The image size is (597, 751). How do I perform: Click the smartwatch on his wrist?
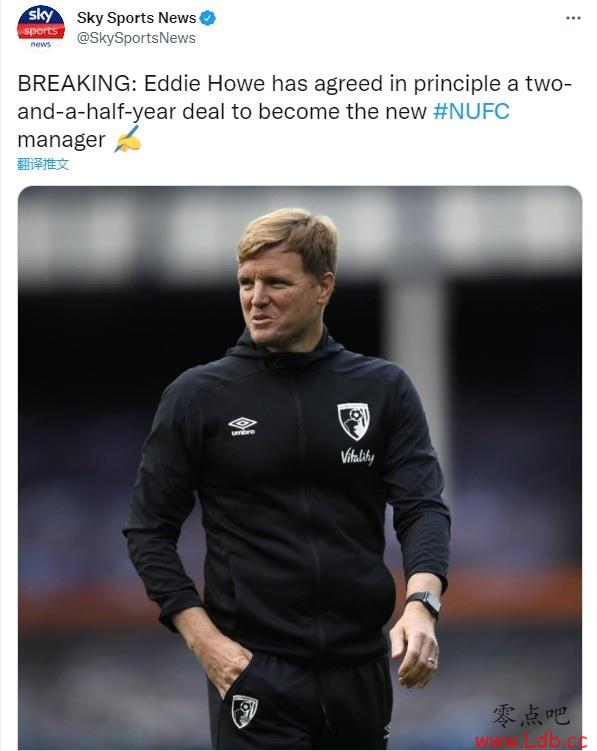pos(425,603)
